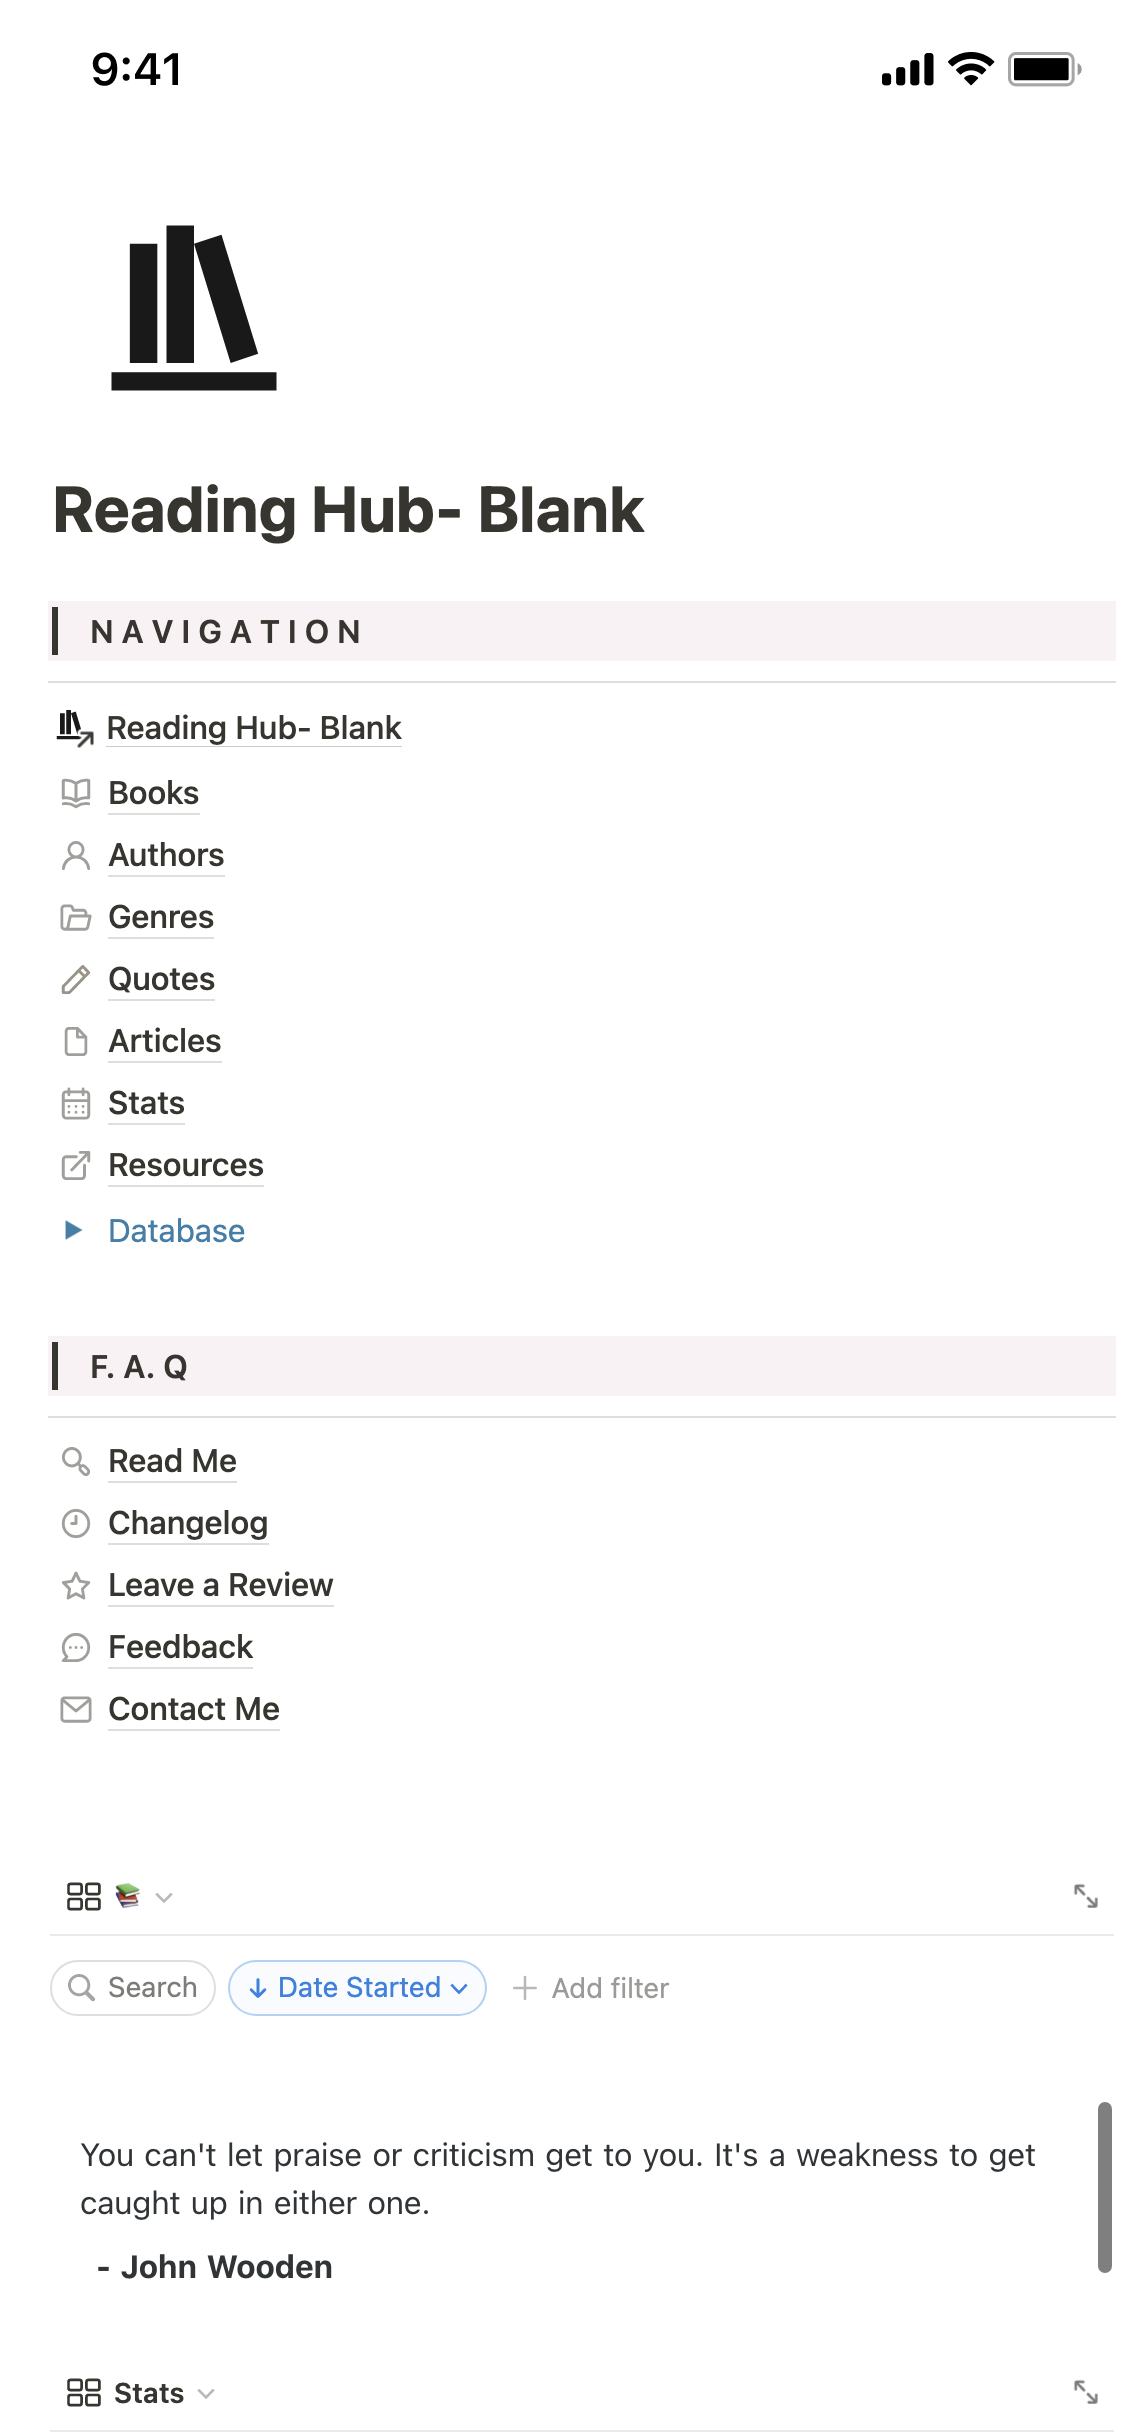Tap the Search field in database
1125x2436 pixels.
click(x=133, y=1988)
